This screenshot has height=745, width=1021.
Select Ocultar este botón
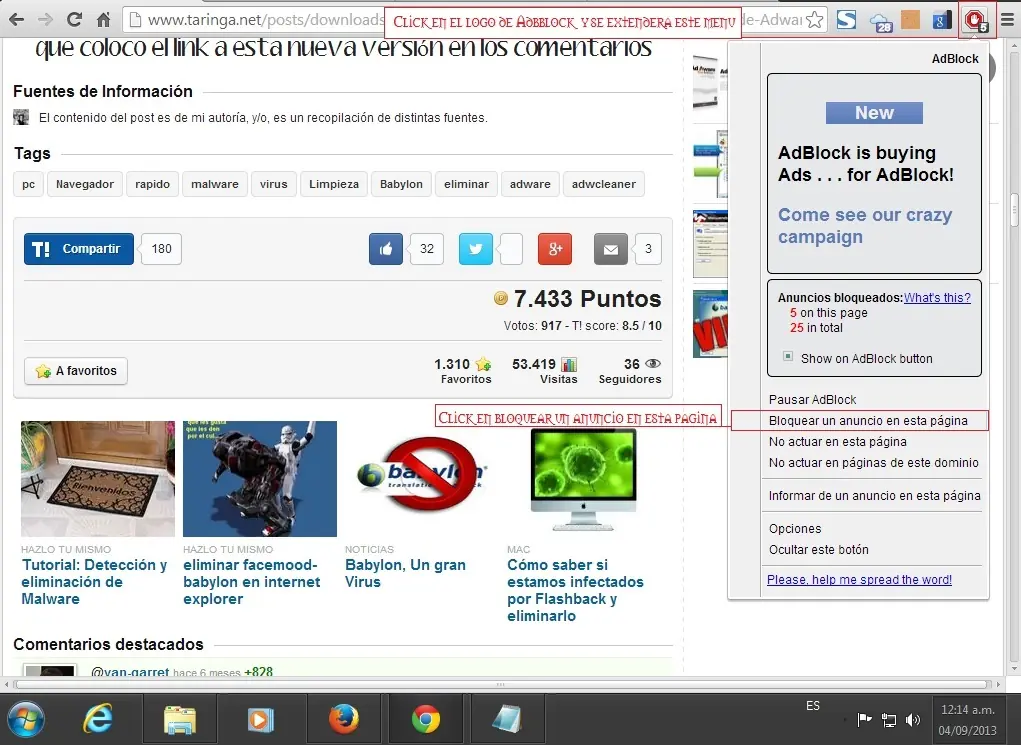[818, 550]
